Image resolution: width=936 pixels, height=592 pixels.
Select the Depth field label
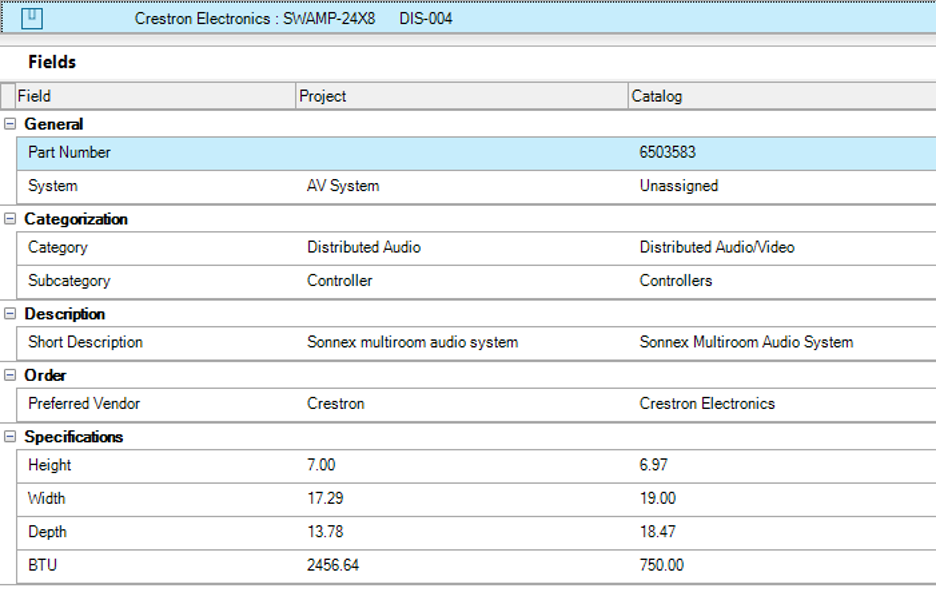point(47,532)
